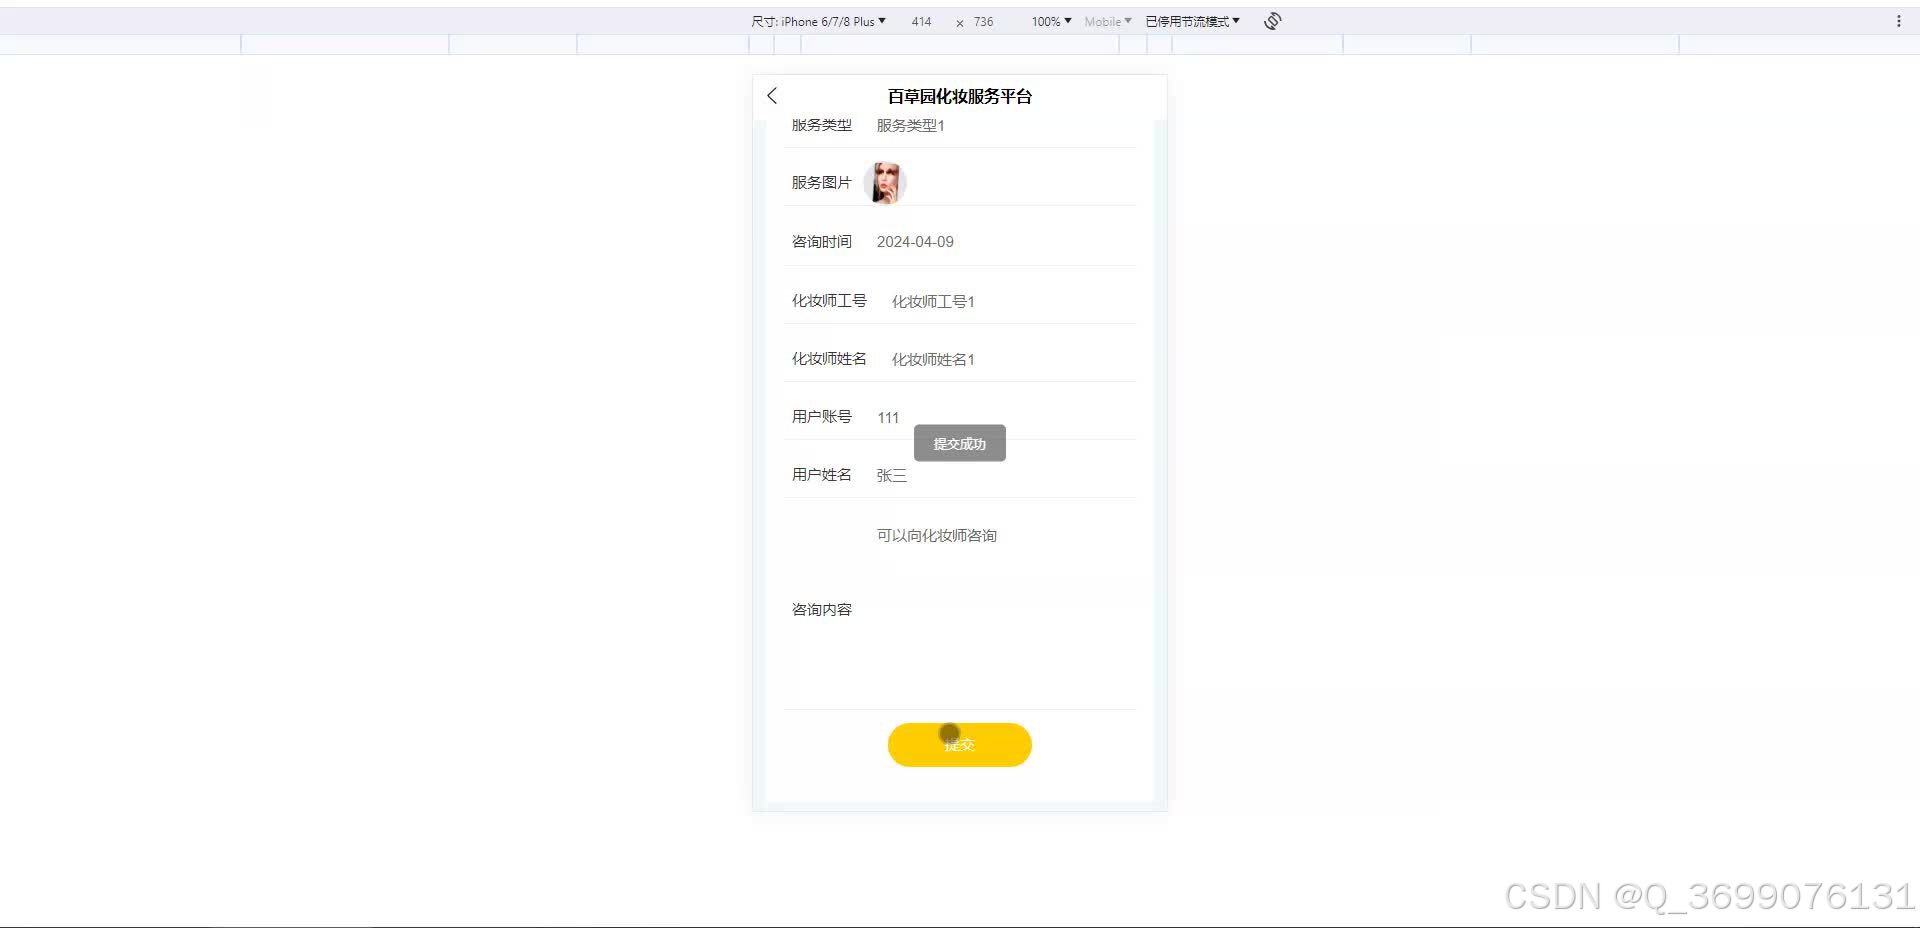Click the 咨询时间 date value 2024-04-09

(914, 241)
